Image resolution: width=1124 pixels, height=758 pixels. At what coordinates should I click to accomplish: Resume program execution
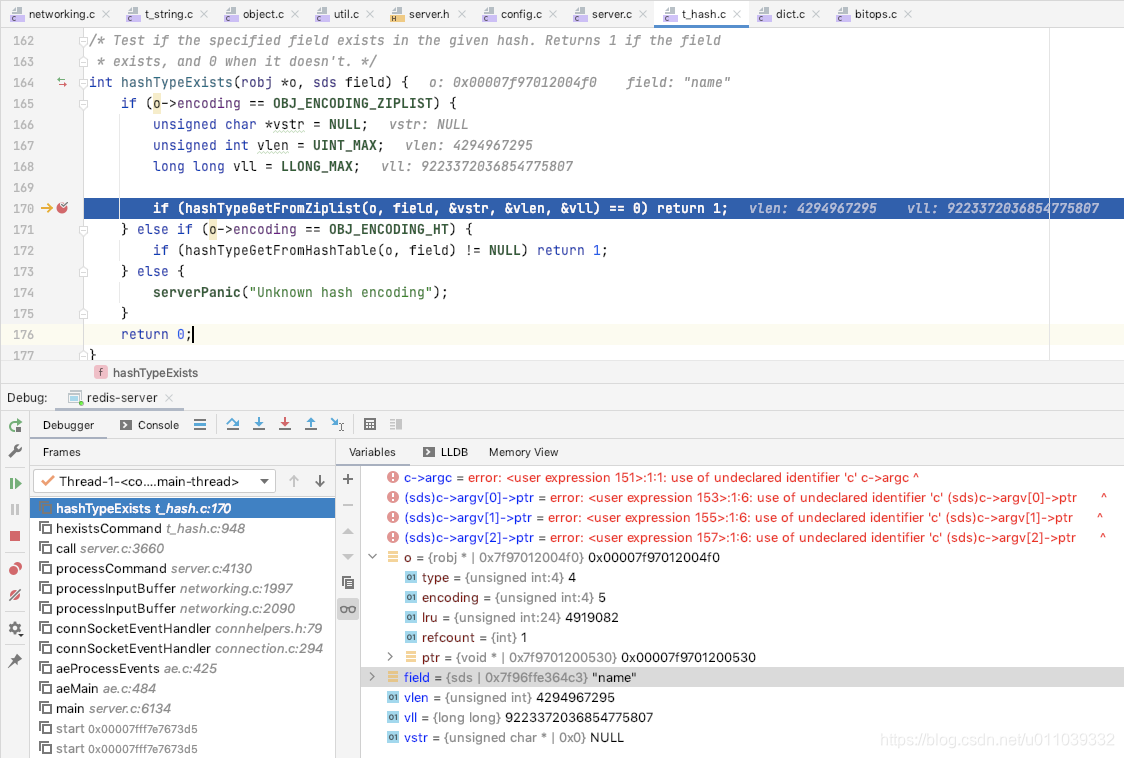pos(15,483)
